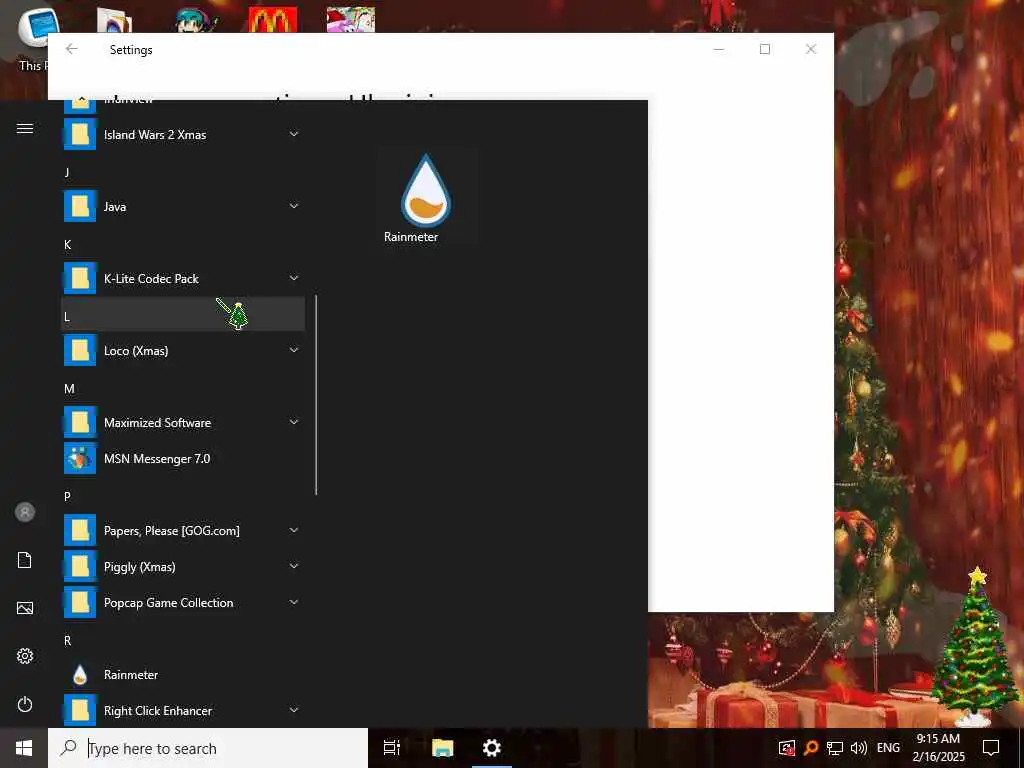Open Documents from Start sidebar
This screenshot has height=768, width=1024.
(x=25, y=560)
